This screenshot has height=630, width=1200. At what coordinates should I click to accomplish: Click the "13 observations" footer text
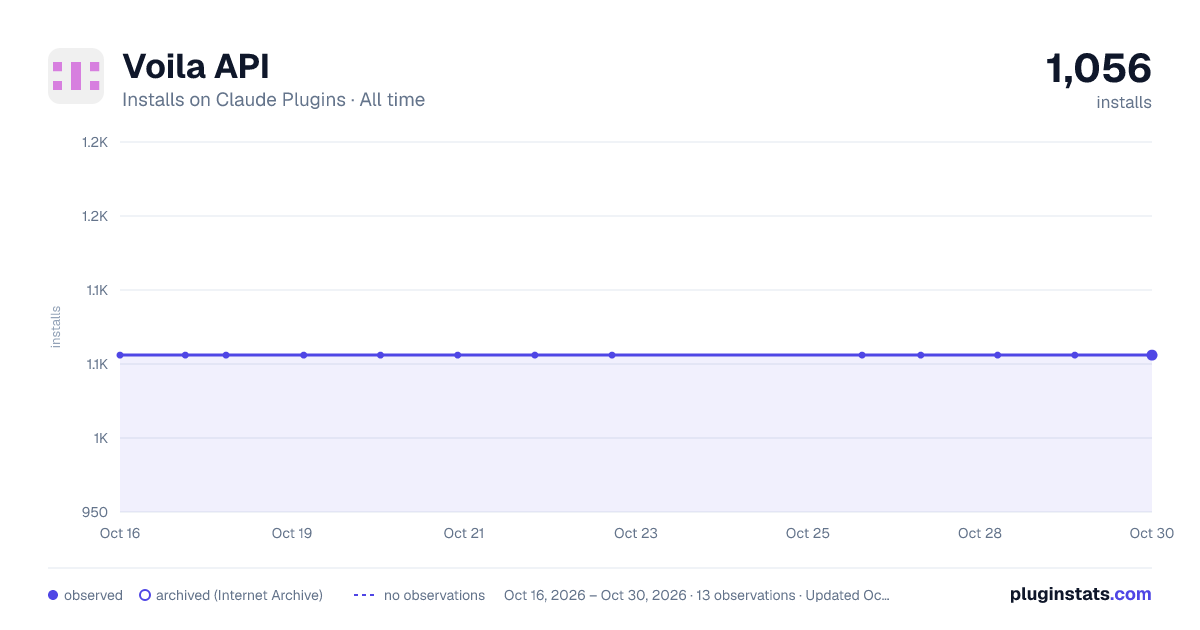(x=745, y=595)
